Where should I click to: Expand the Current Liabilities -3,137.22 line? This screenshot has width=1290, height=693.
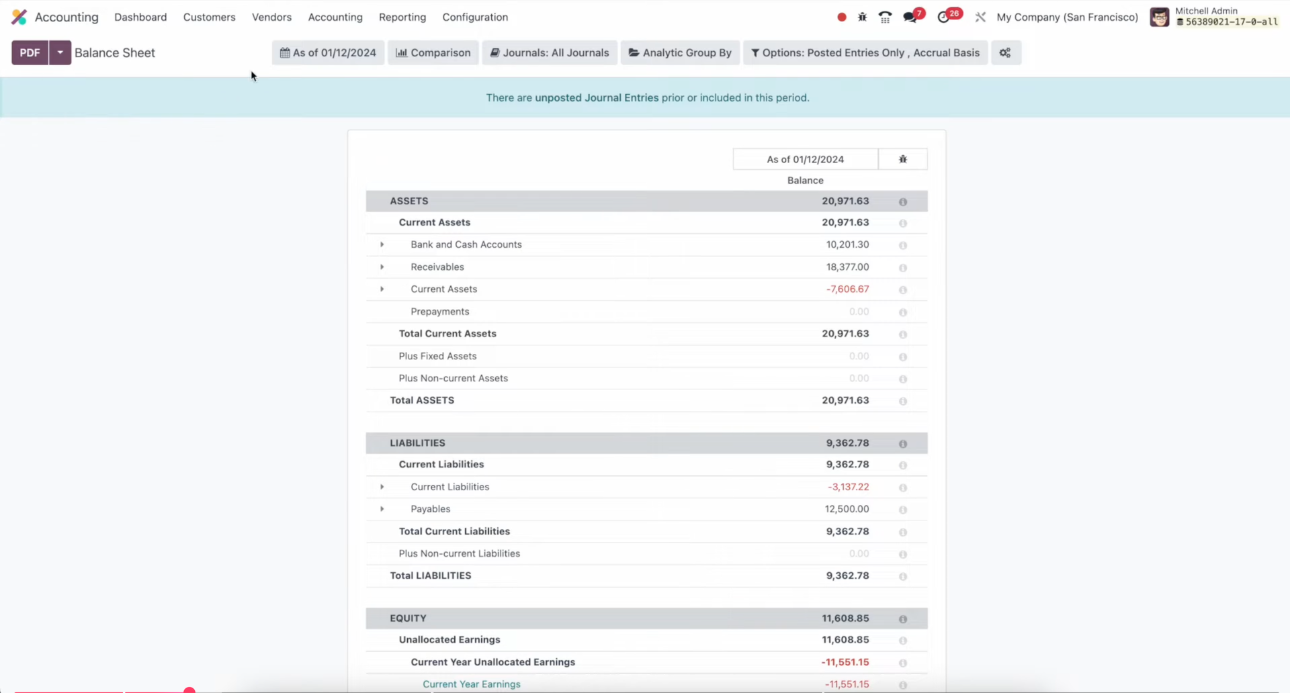point(382,487)
